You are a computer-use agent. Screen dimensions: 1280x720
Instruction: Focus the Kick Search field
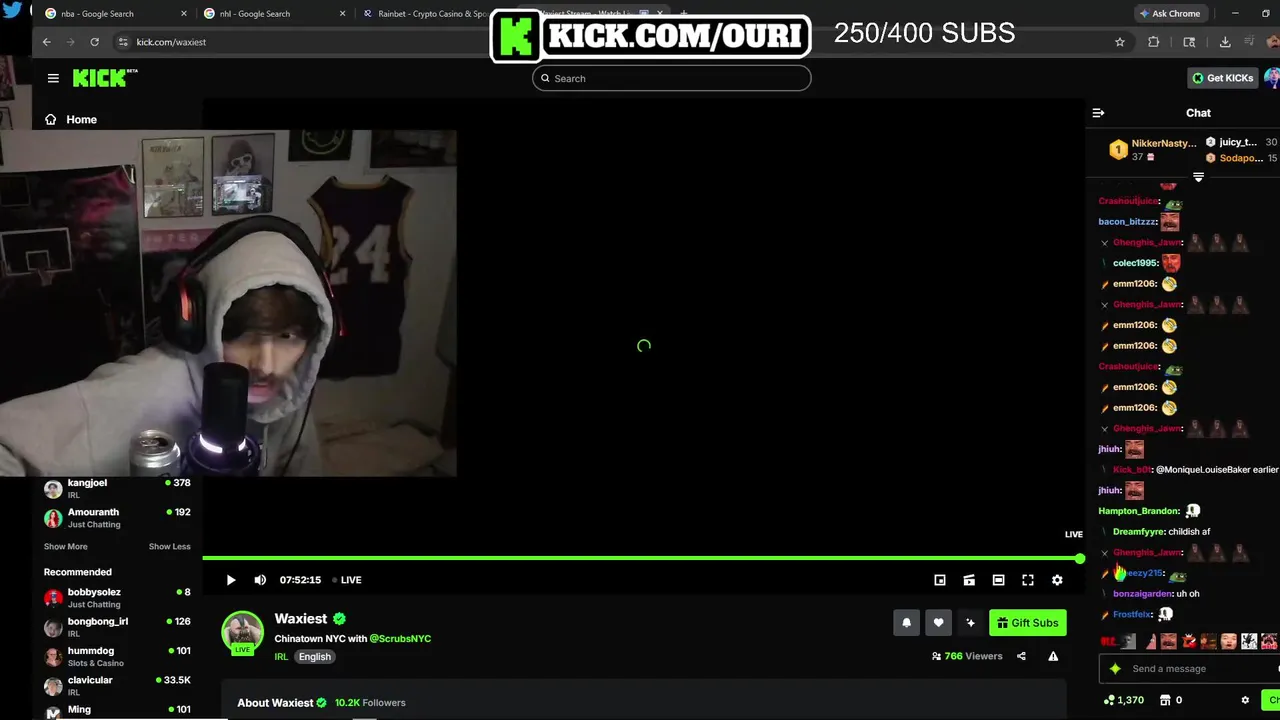(671, 78)
